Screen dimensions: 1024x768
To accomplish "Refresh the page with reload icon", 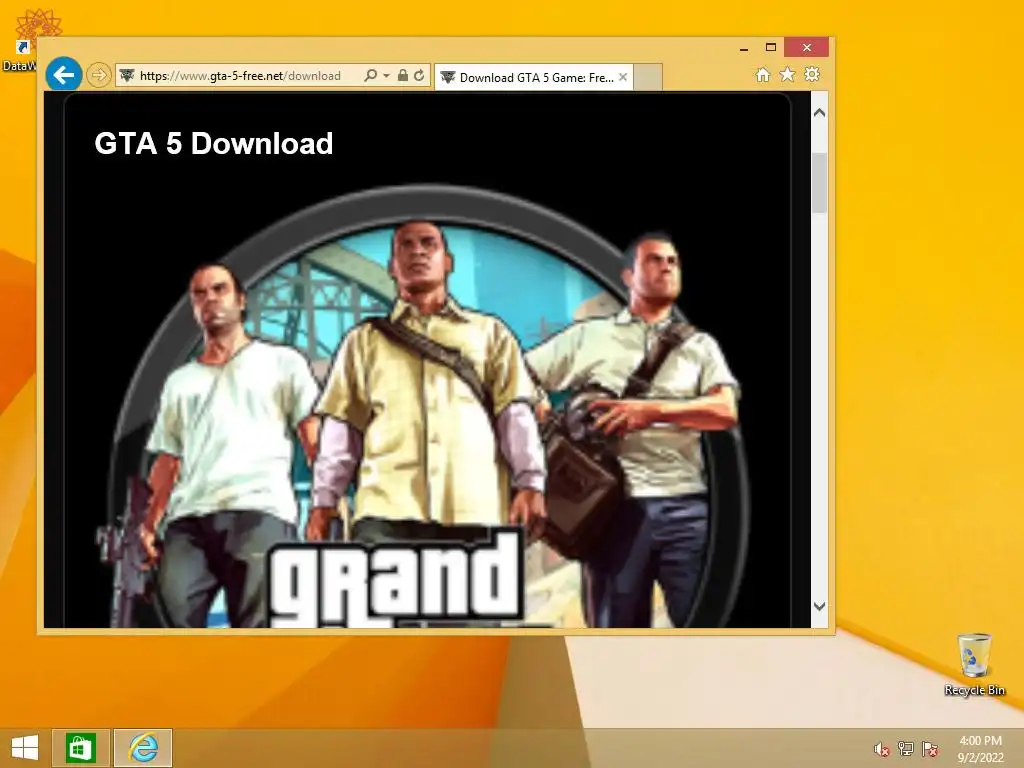I will (x=419, y=76).
